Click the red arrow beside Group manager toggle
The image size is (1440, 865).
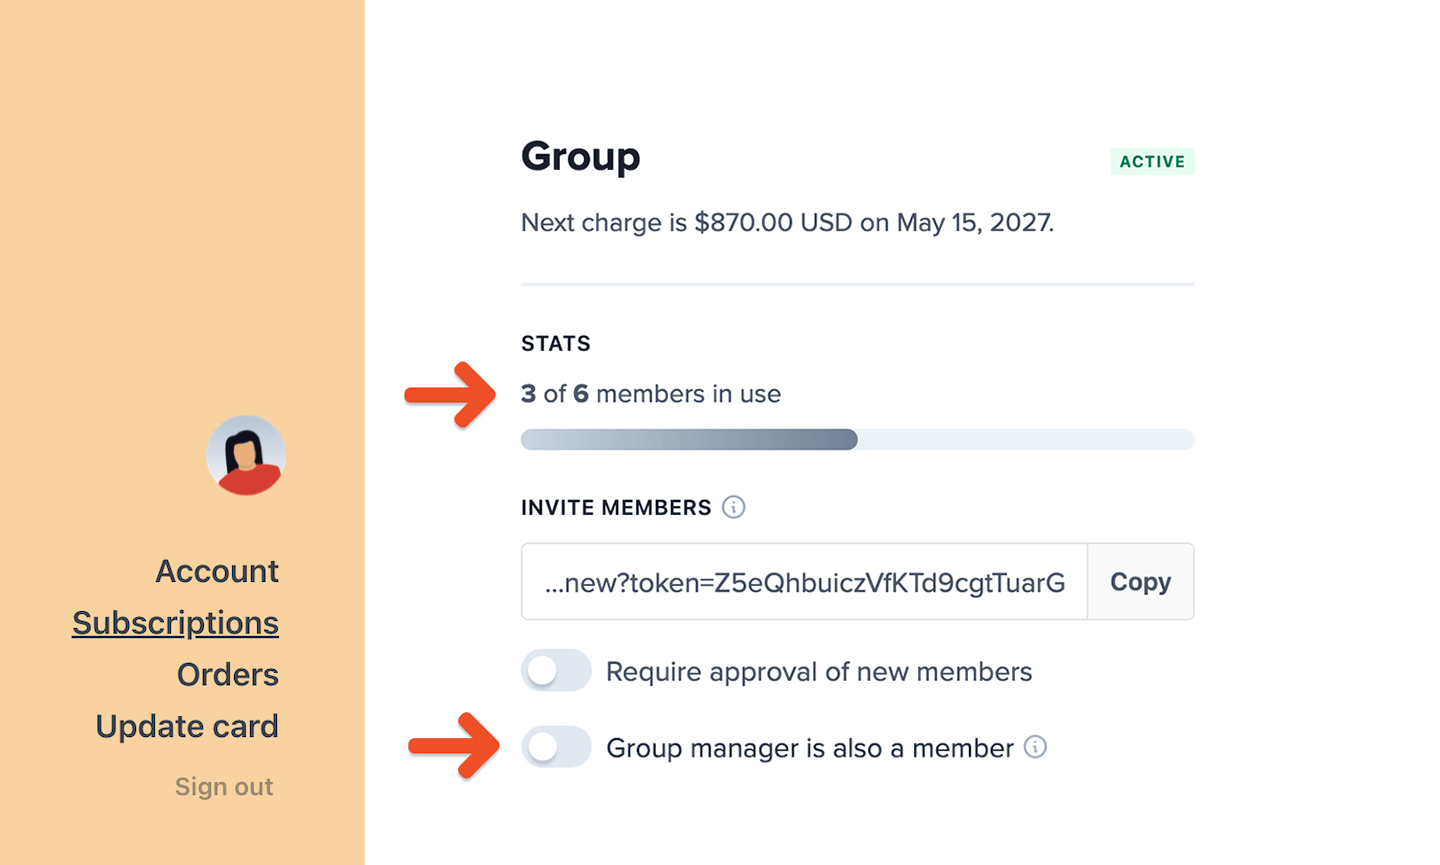454,745
